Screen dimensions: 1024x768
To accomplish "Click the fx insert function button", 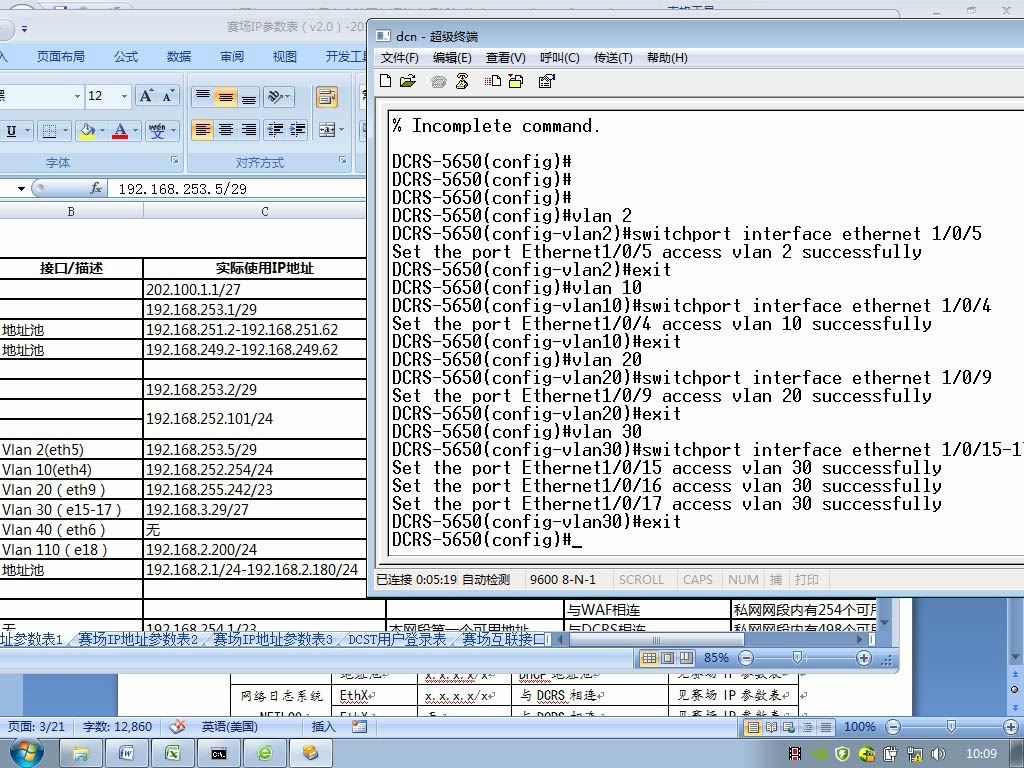I will pyautogui.click(x=96, y=189).
